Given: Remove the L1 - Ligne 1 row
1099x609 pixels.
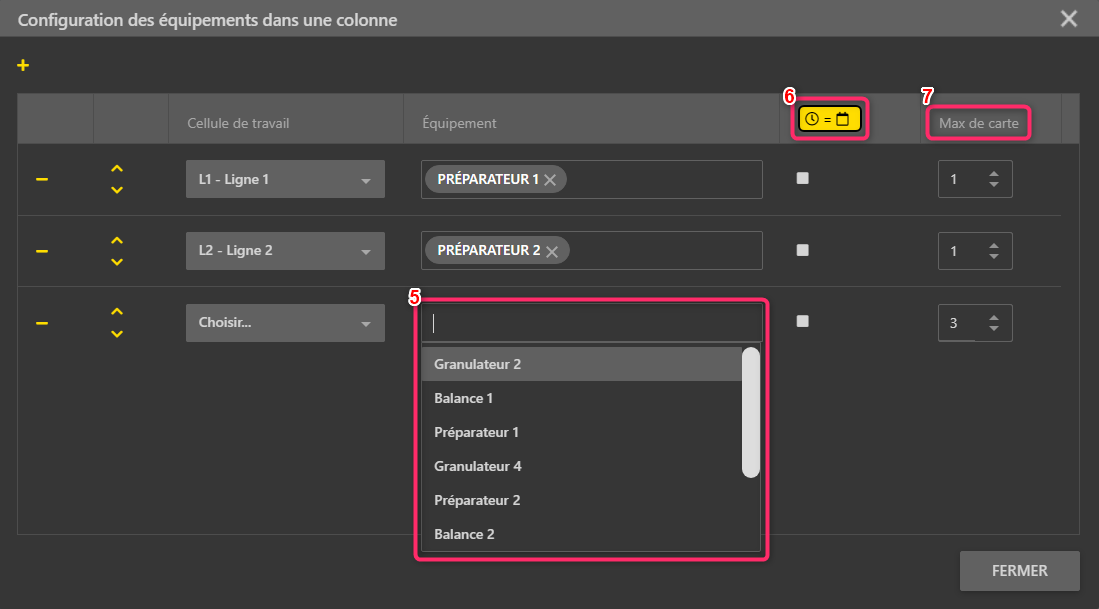Looking at the screenshot, I should 42,179.
